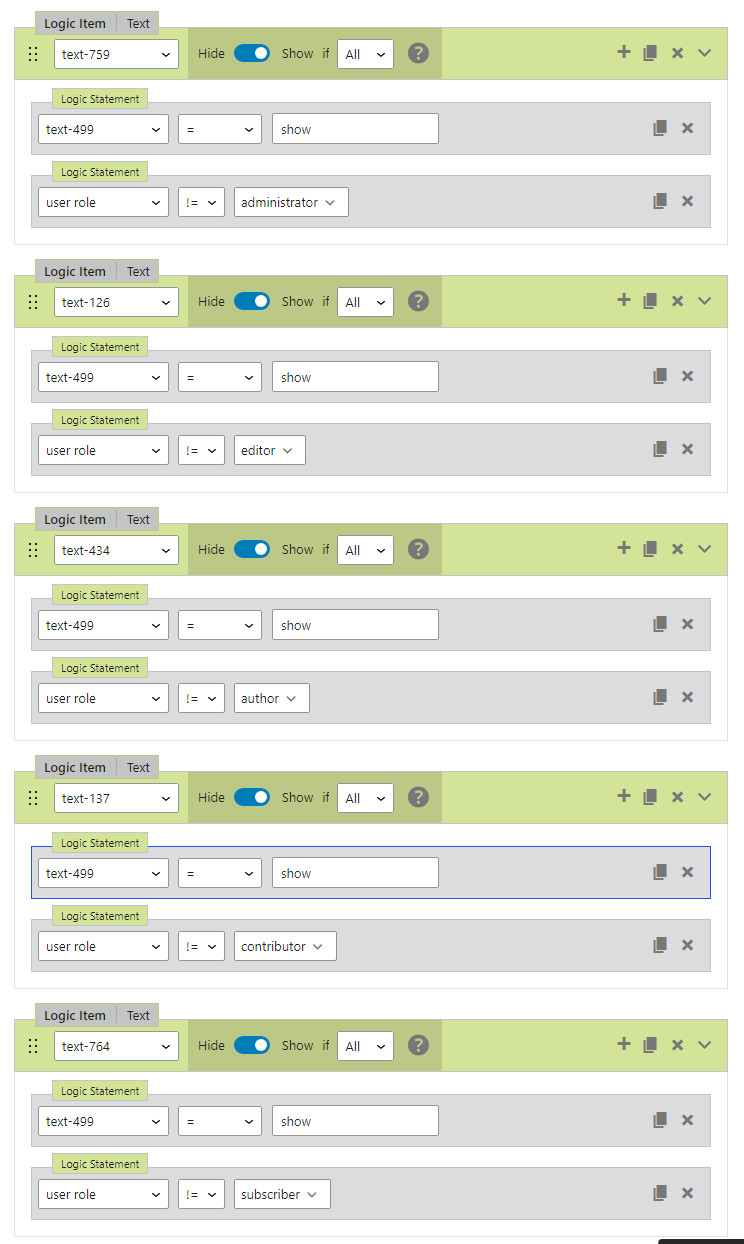Collapse the text-137 logic item
Viewport: 744px width, 1244px height.
tap(704, 797)
